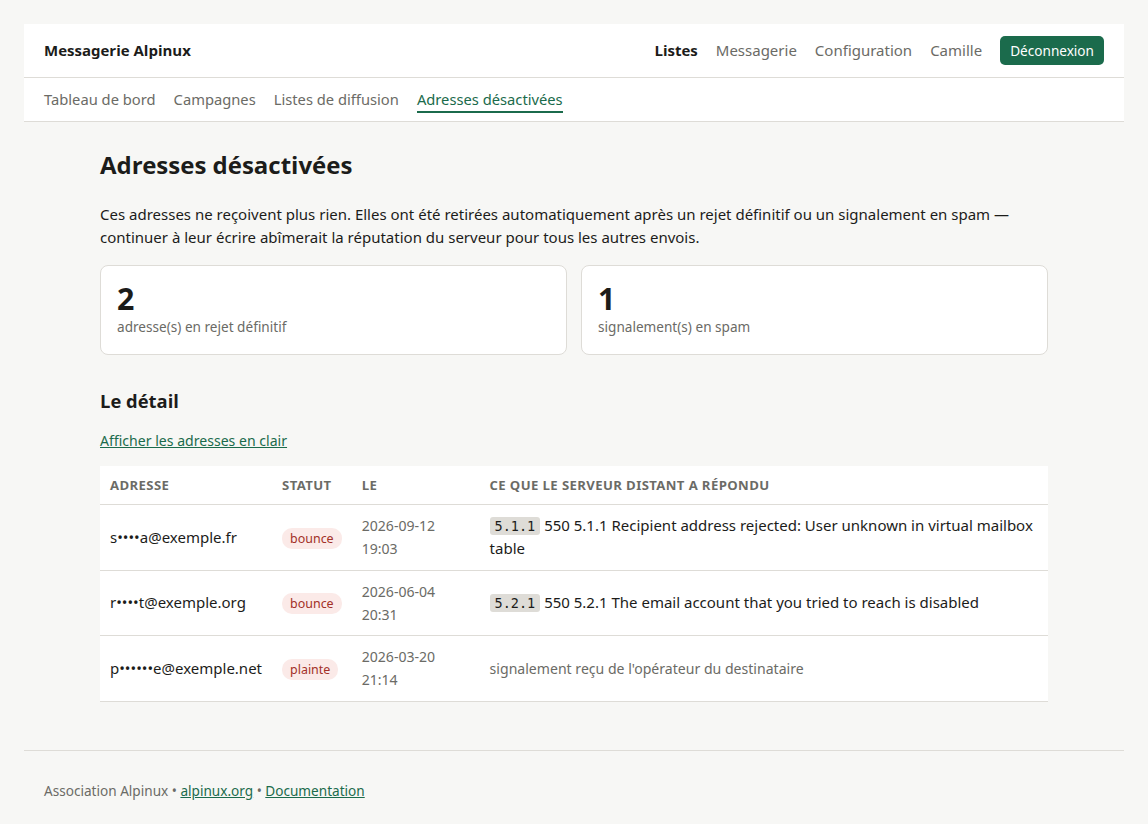Click the bounce badge for exemple.org
Image resolution: width=1148 pixels, height=824 pixels.
click(x=311, y=603)
